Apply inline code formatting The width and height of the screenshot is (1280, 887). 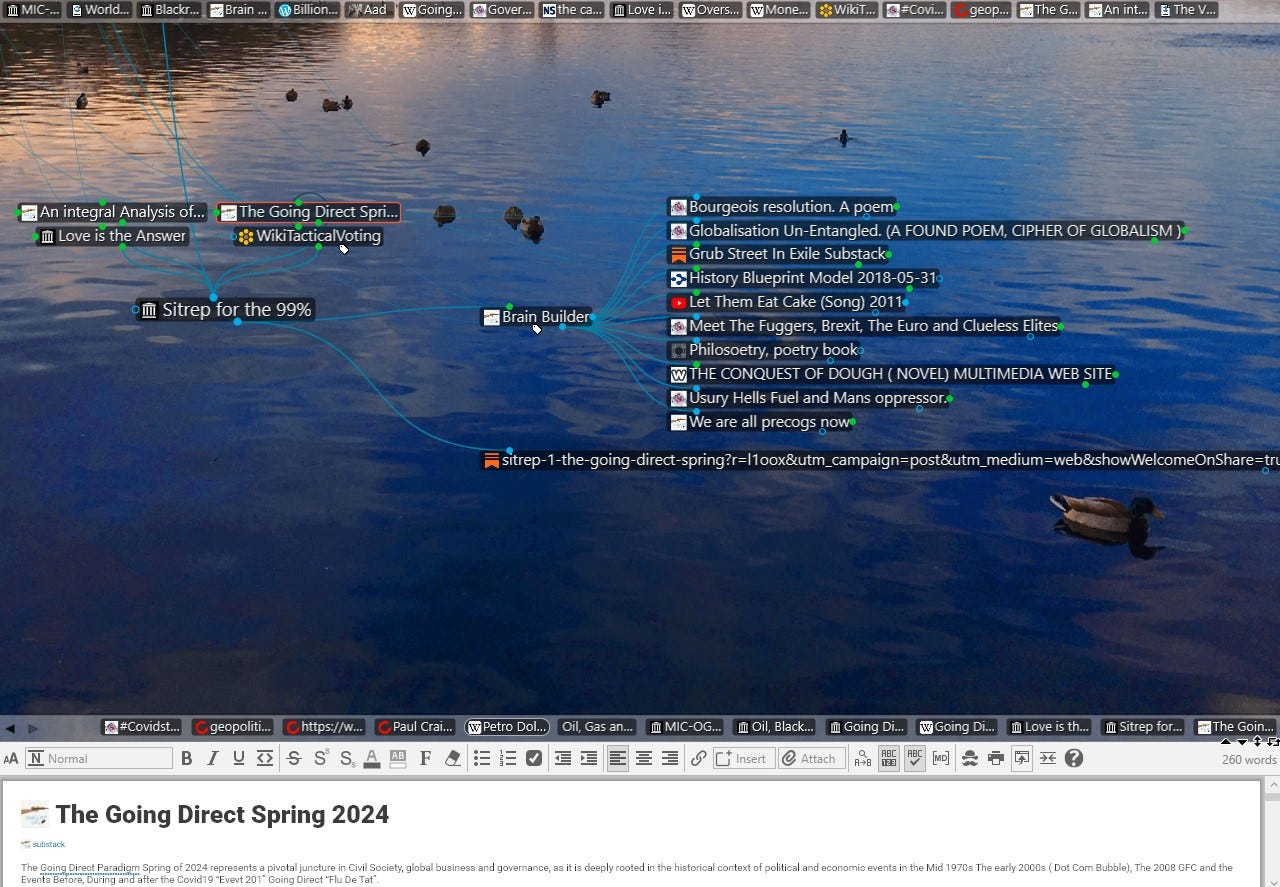[264, 758]
